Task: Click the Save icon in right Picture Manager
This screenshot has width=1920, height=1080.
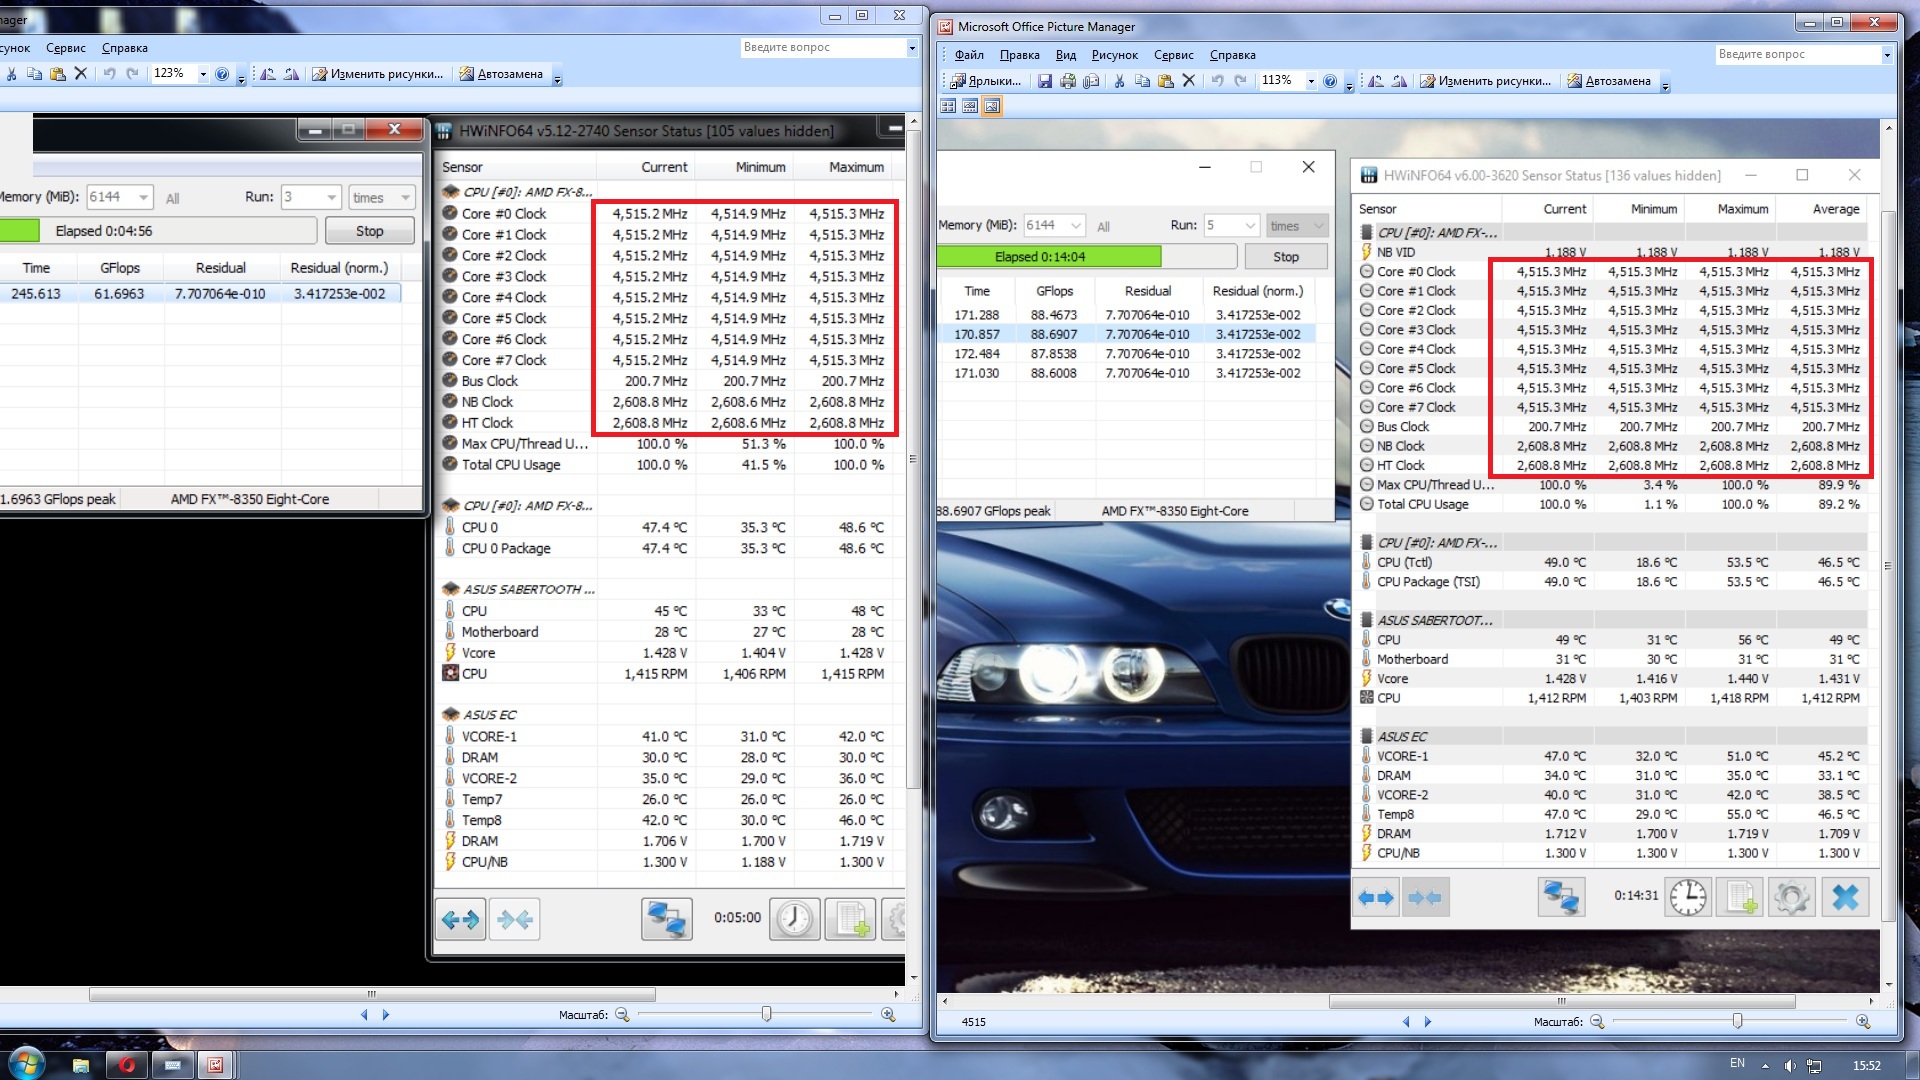Action: click(1044, 81)
